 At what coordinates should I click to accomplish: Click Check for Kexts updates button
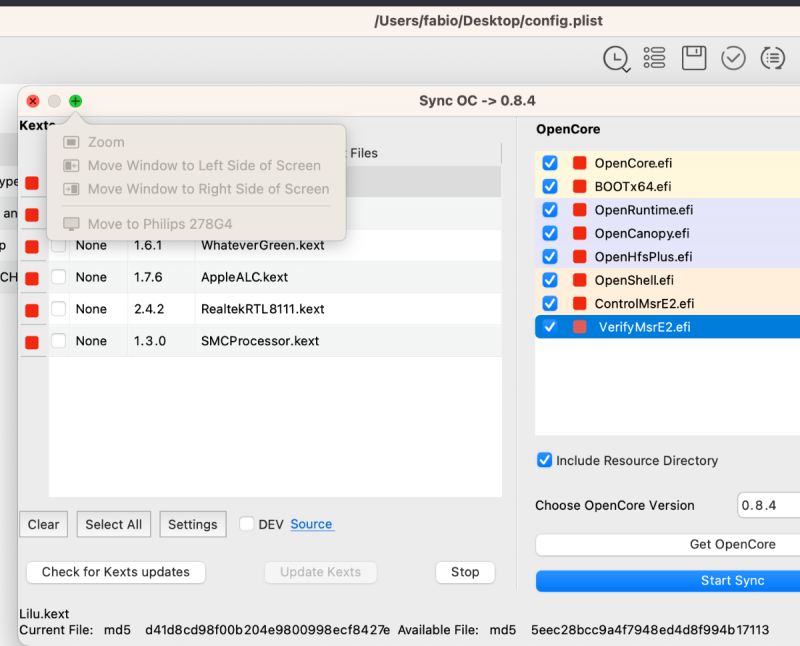click(115, 572)
